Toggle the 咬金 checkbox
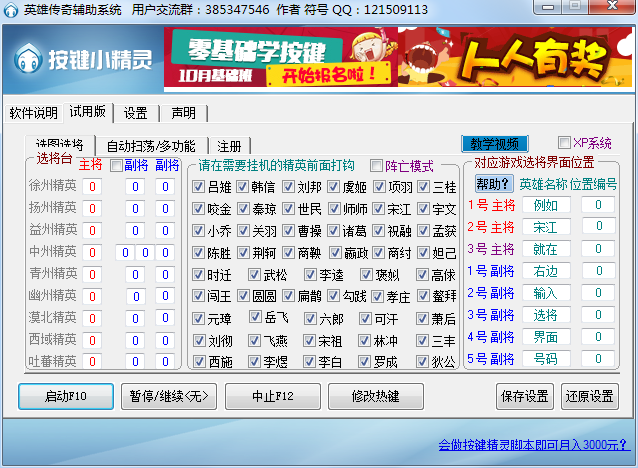This screenshot has width=638, height=468. click(x=198, y=209)
